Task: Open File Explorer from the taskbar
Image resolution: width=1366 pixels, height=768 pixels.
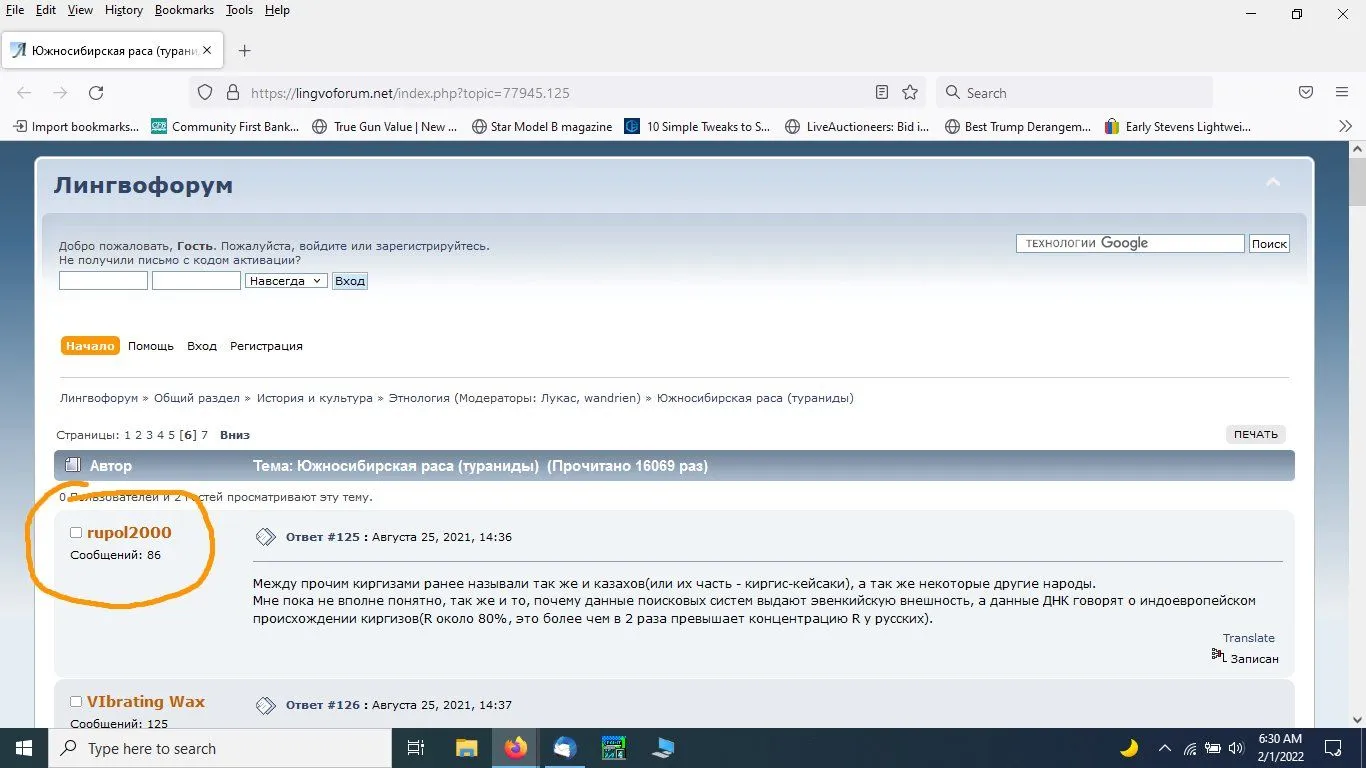Action: tap(466, 748)
